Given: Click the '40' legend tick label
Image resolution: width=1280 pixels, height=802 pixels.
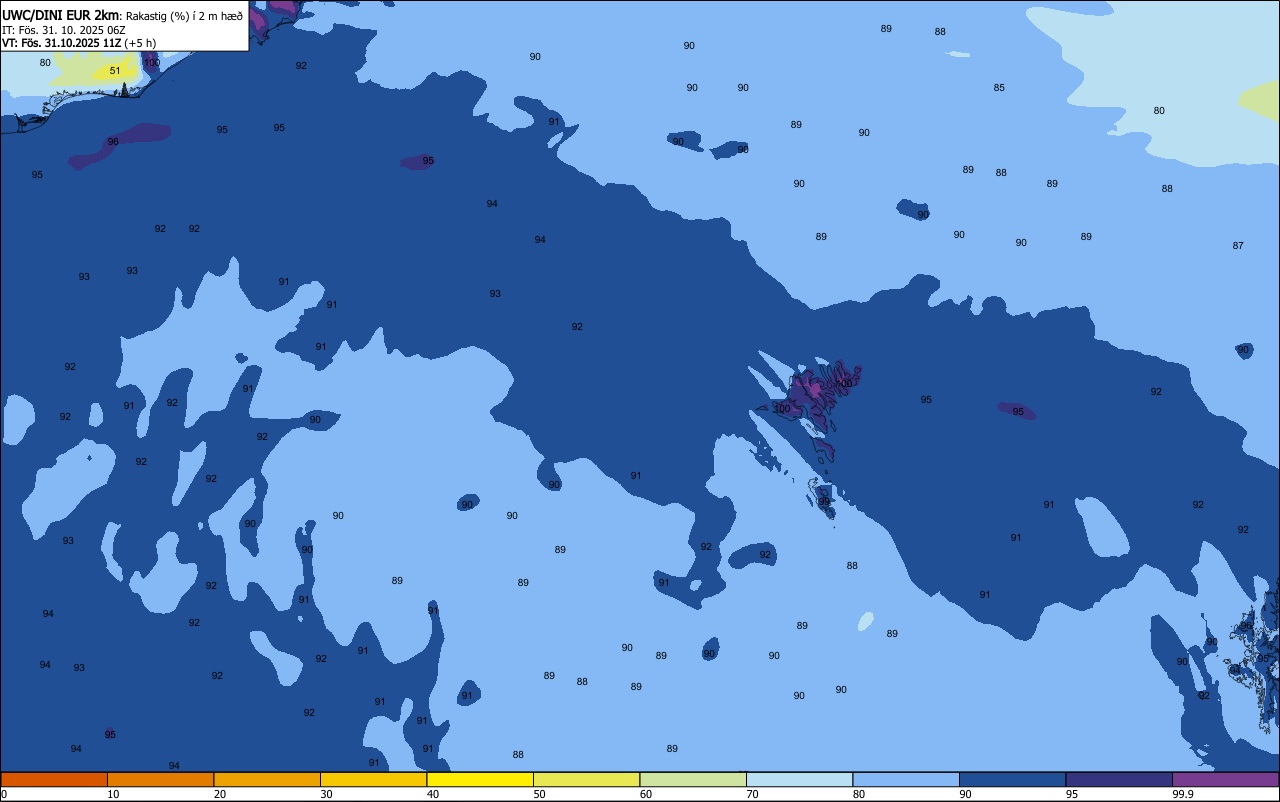Looking at the screenshot, I should click(x=433, y=794).
